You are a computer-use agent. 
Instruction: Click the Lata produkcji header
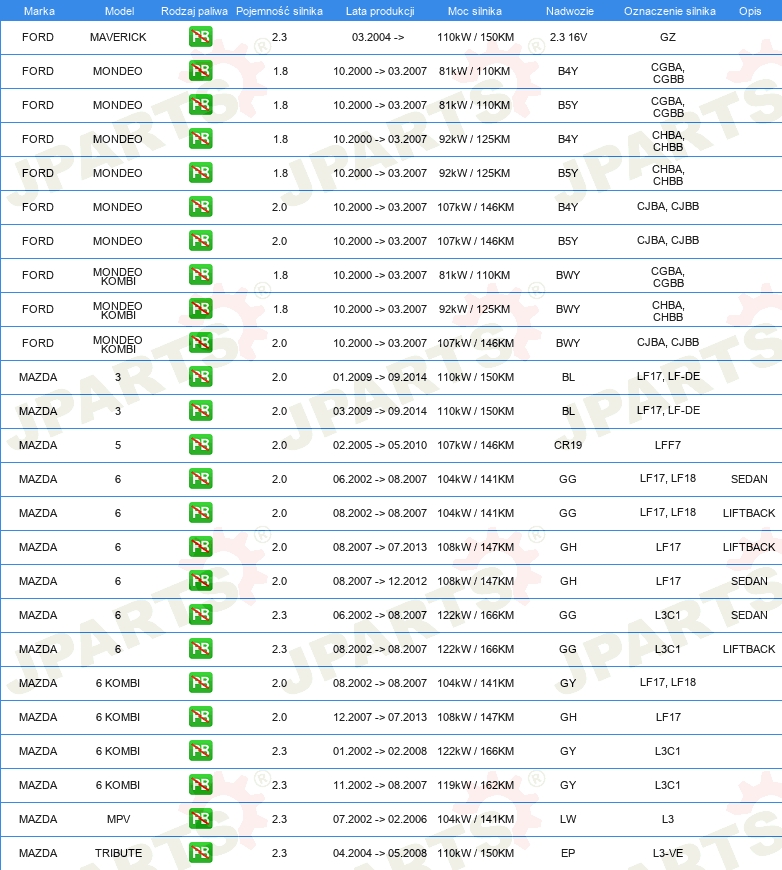pos(380,11)
